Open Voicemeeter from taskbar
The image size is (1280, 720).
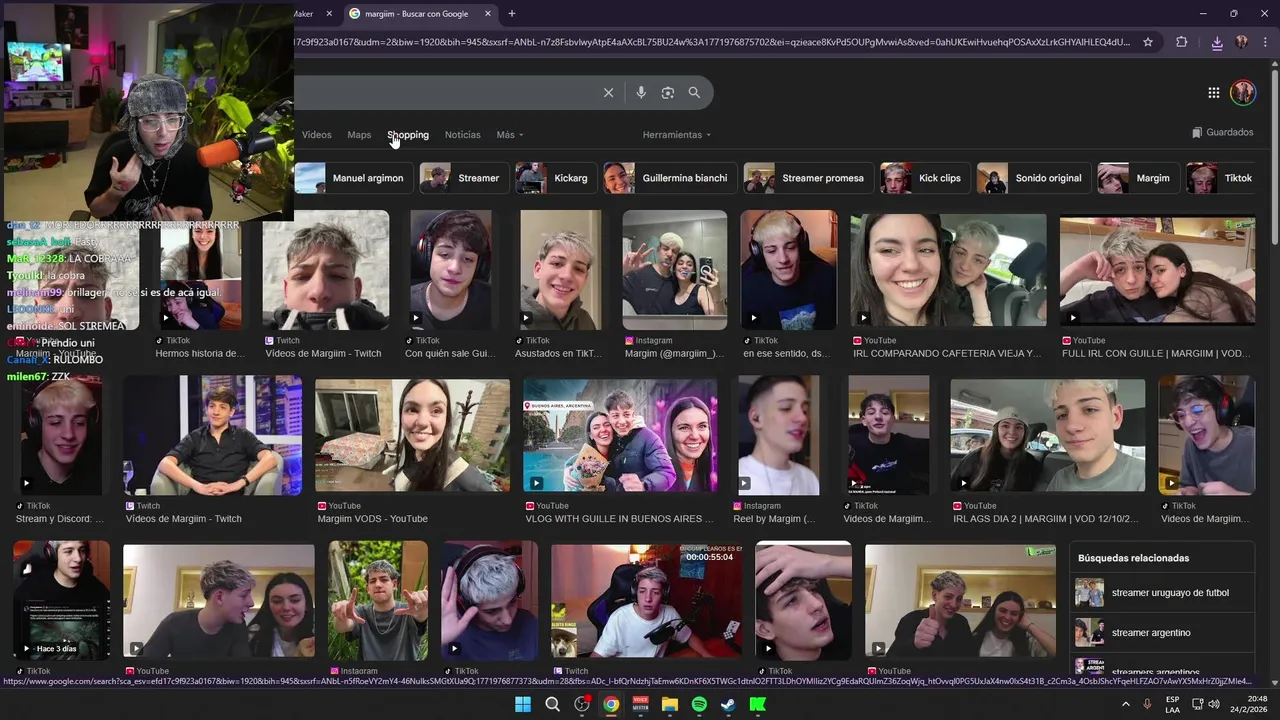640,704
